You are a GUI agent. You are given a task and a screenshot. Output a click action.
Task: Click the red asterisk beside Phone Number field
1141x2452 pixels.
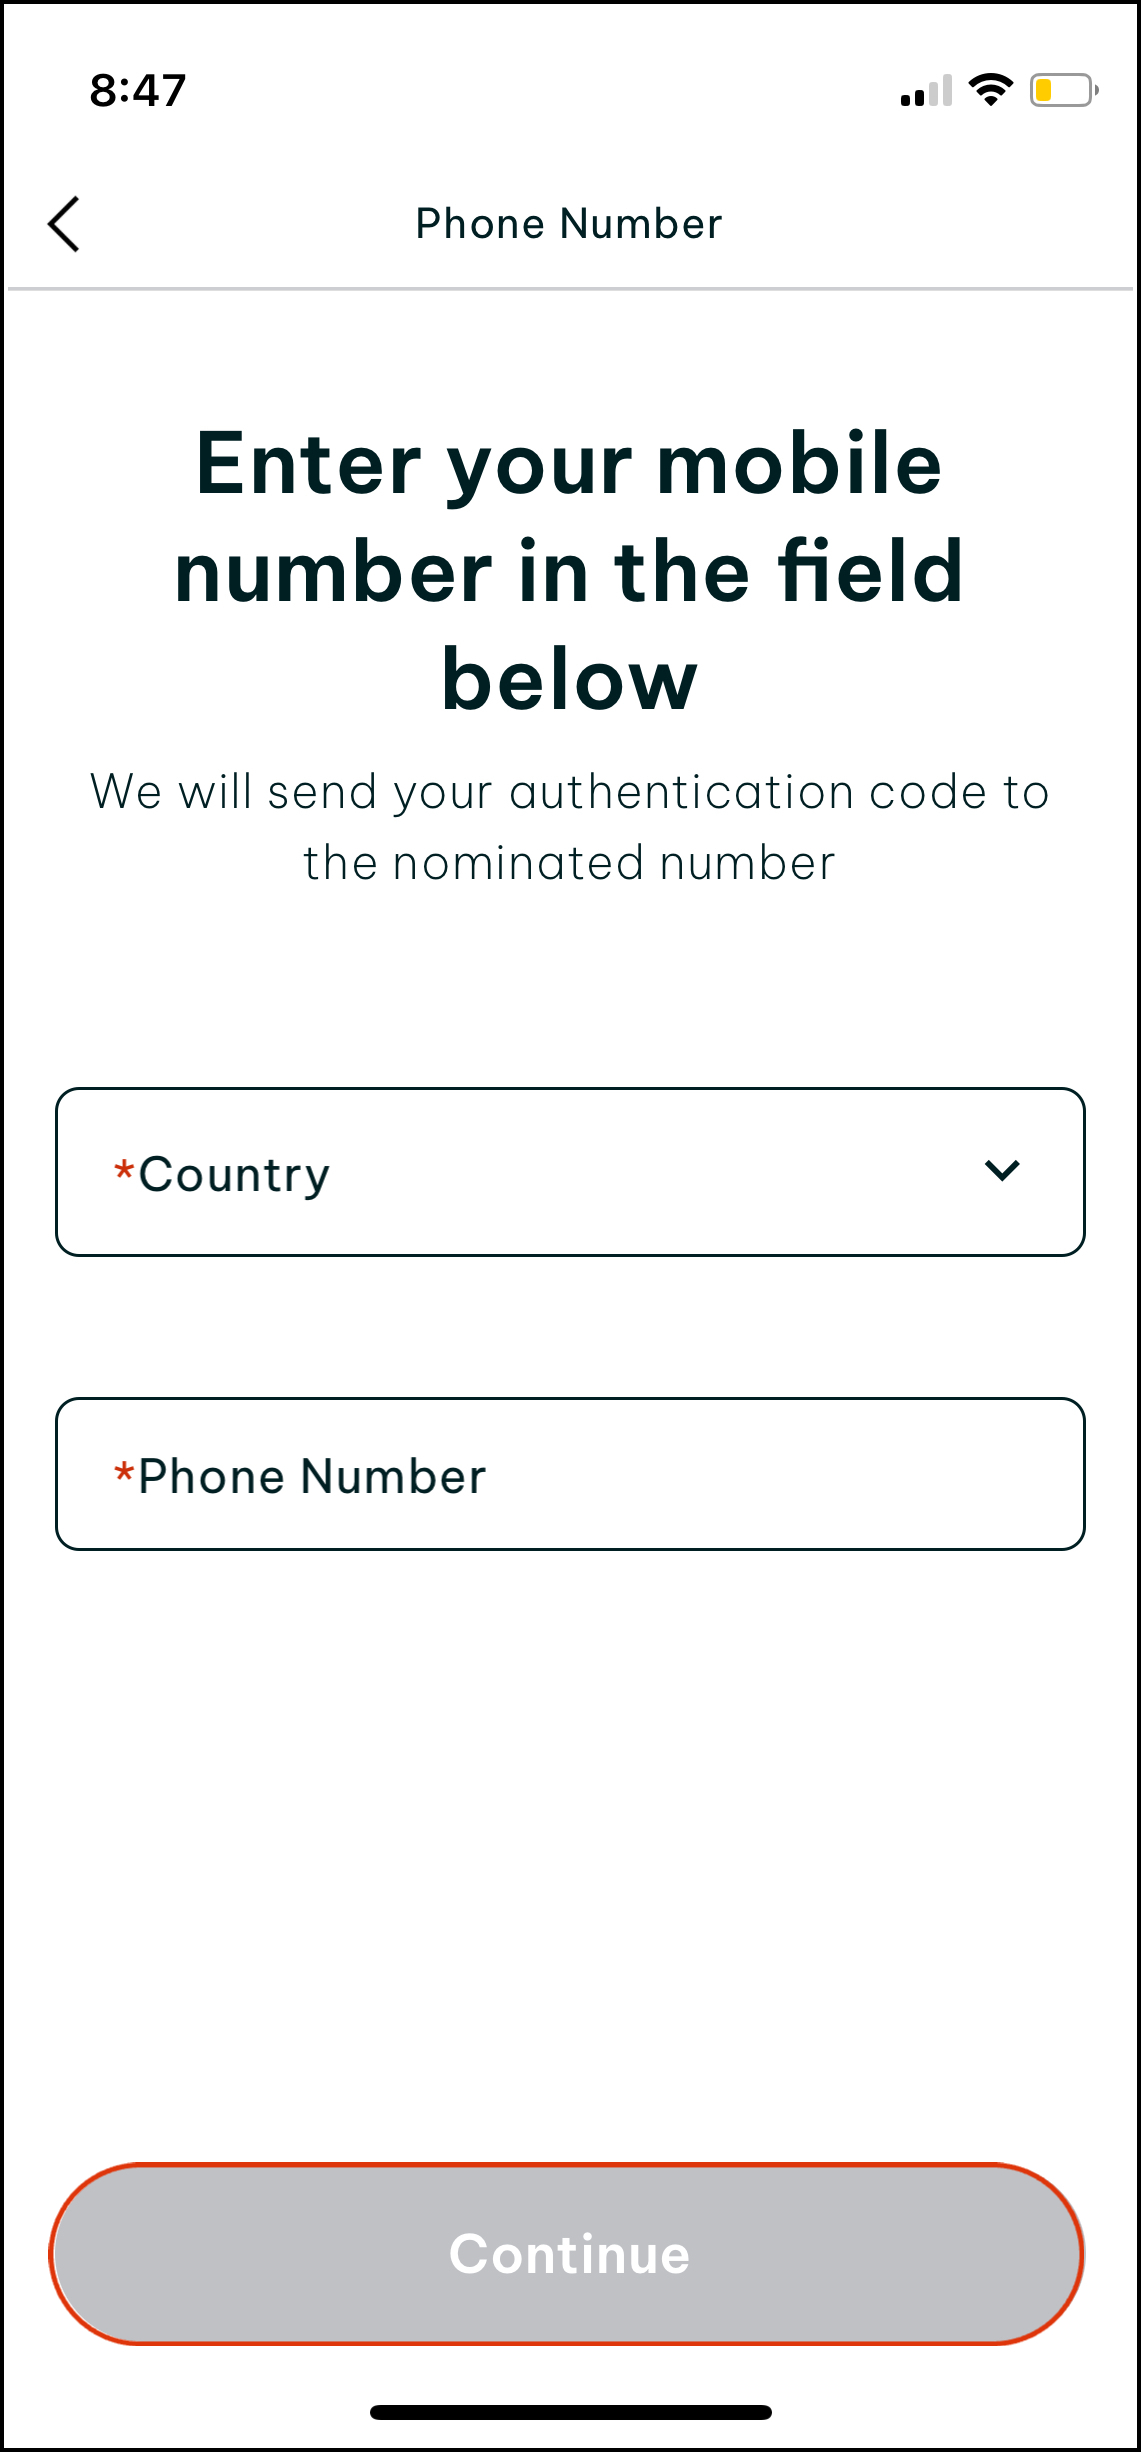point(124,1472)
